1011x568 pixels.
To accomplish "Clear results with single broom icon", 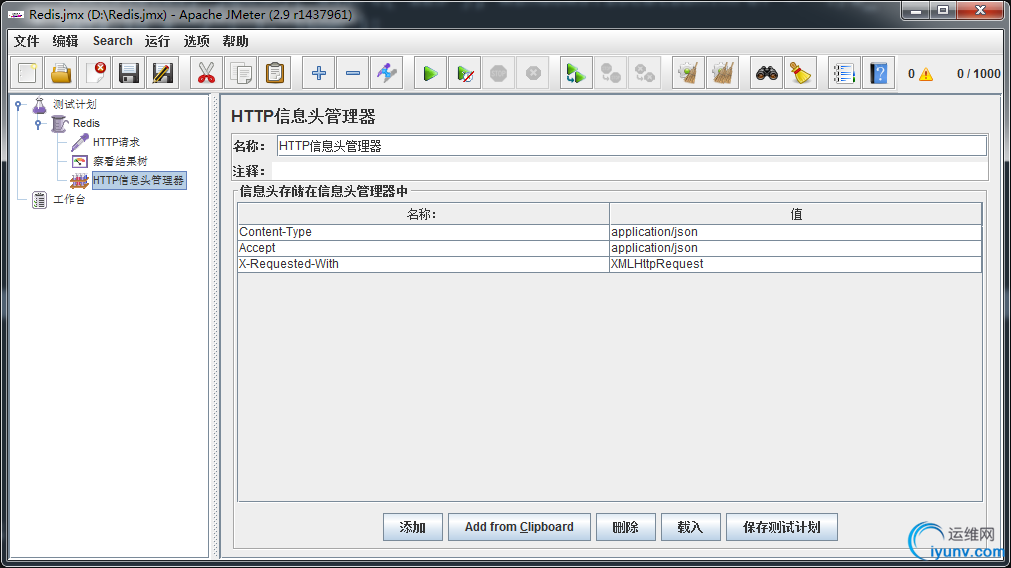I will coord(688,73).
